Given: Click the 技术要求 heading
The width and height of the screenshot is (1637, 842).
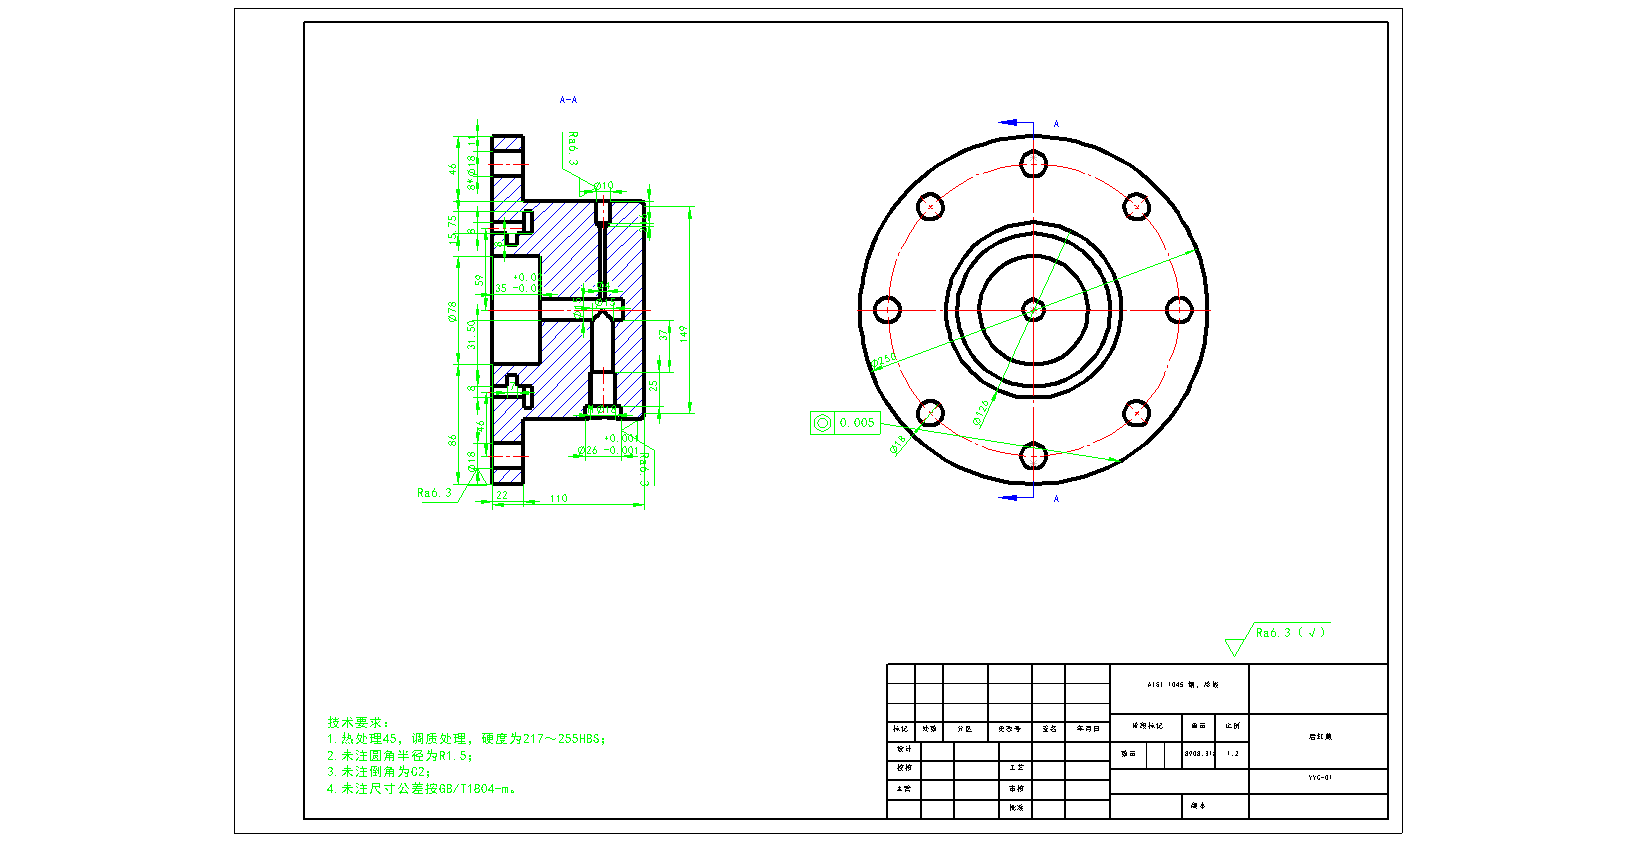Looking at the screenshot, I should (358, 722).
